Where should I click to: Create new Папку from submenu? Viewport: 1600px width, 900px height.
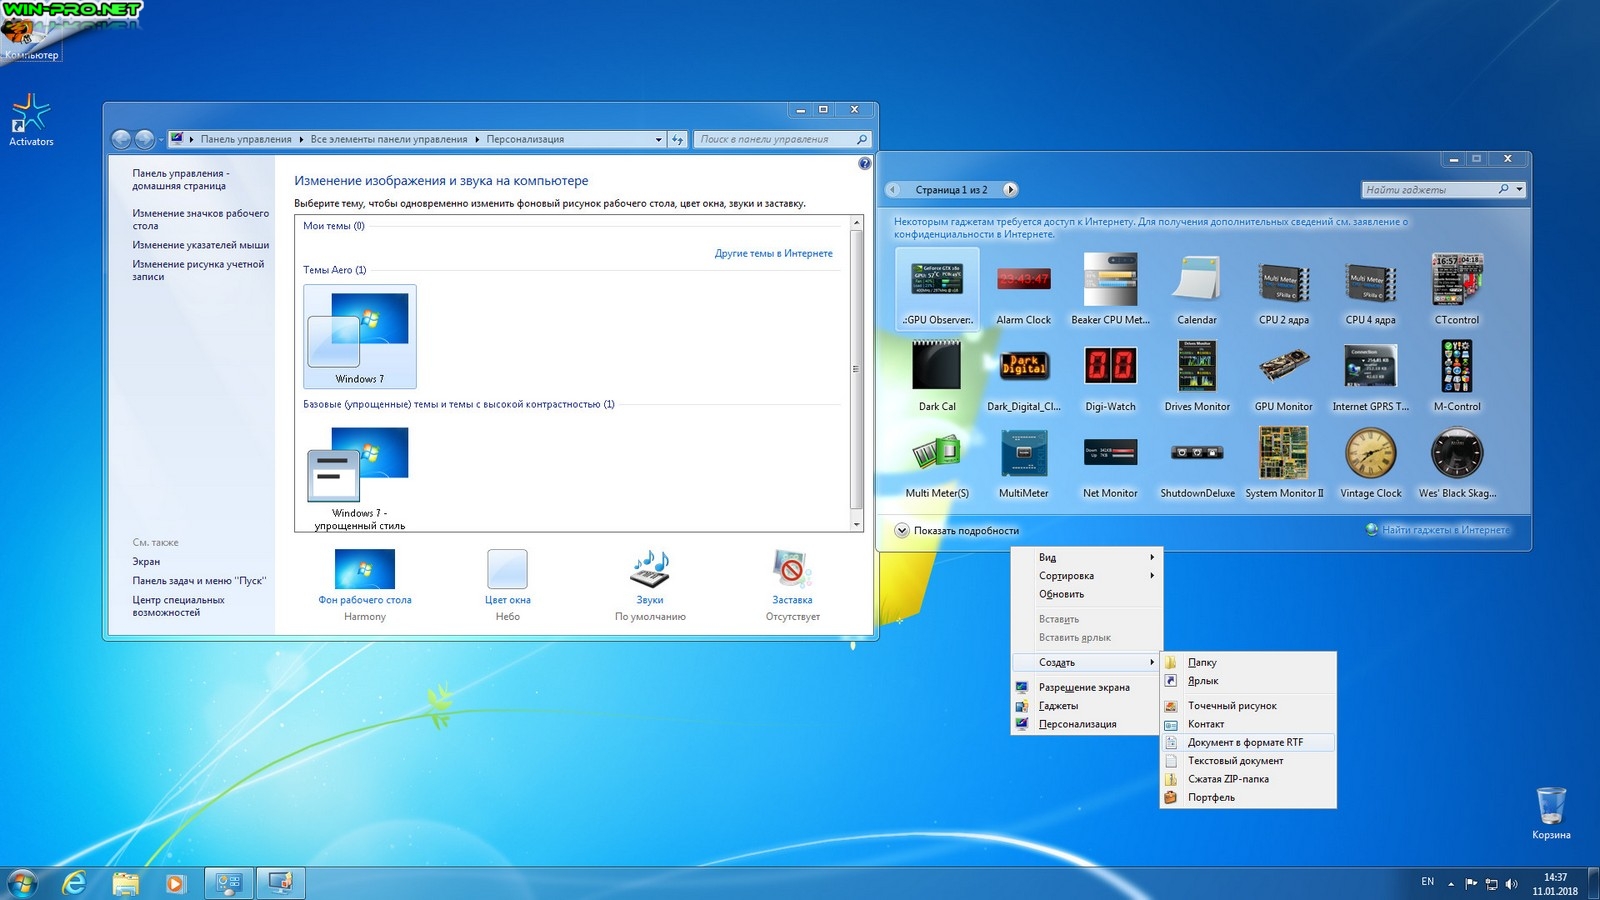pos(1248,662)
